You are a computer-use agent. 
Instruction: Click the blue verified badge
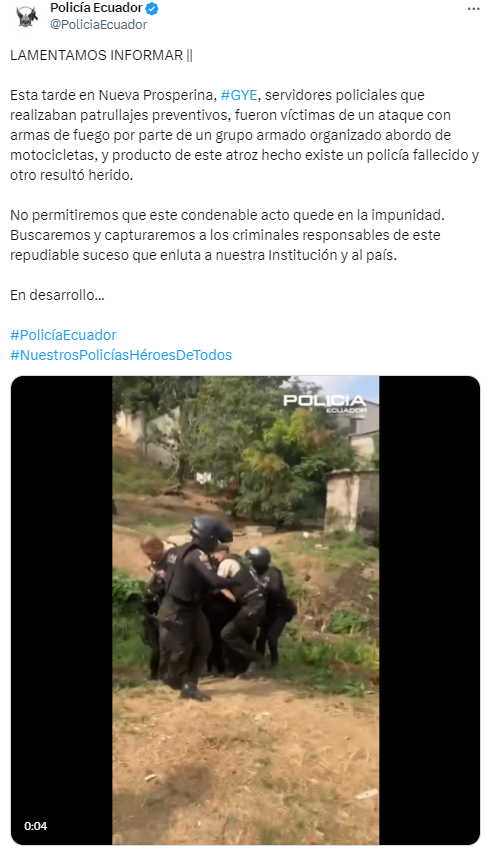pyautogui.click(x=153, y=8)
